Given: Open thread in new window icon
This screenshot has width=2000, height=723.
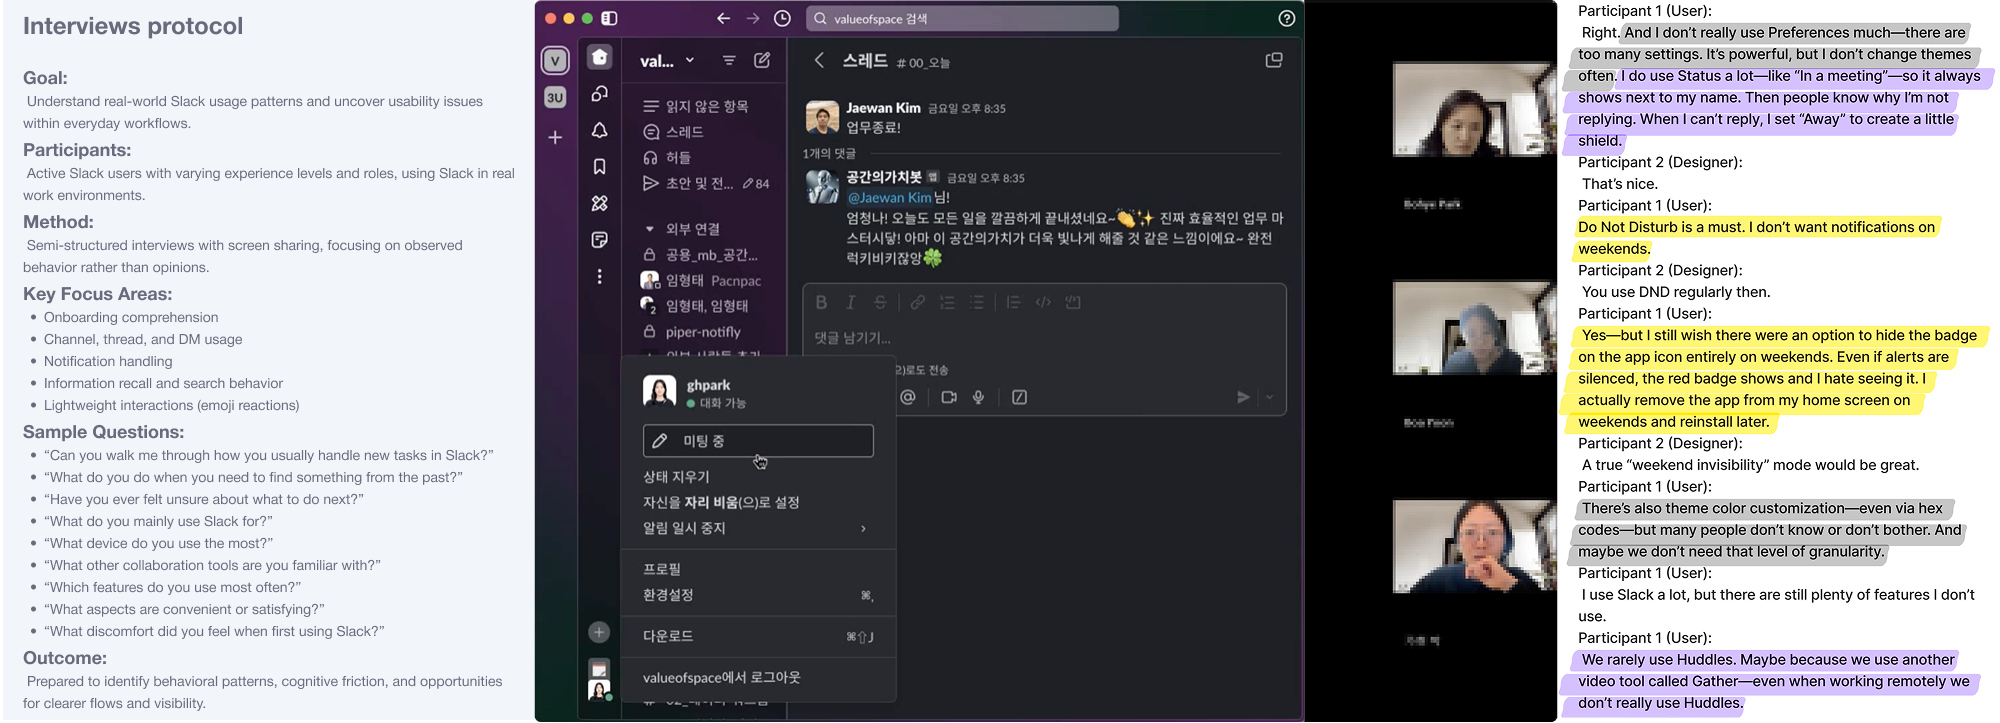Looking at the screenshot, I should tap(1274, 60).
